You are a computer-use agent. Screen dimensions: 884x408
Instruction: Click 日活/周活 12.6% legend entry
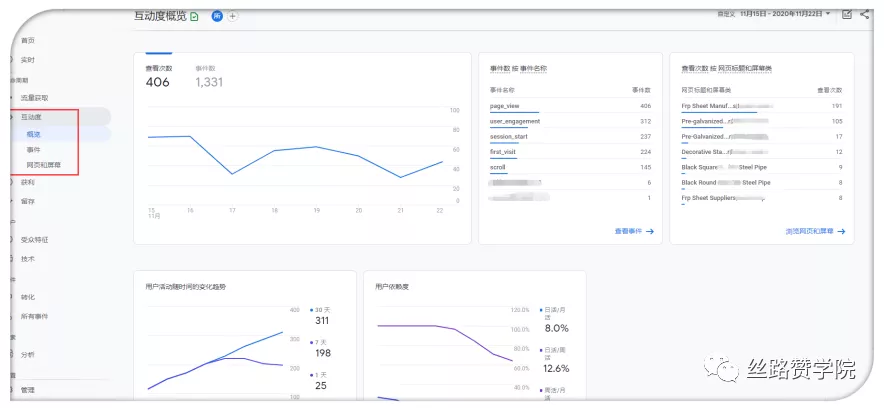click(556, 360)
